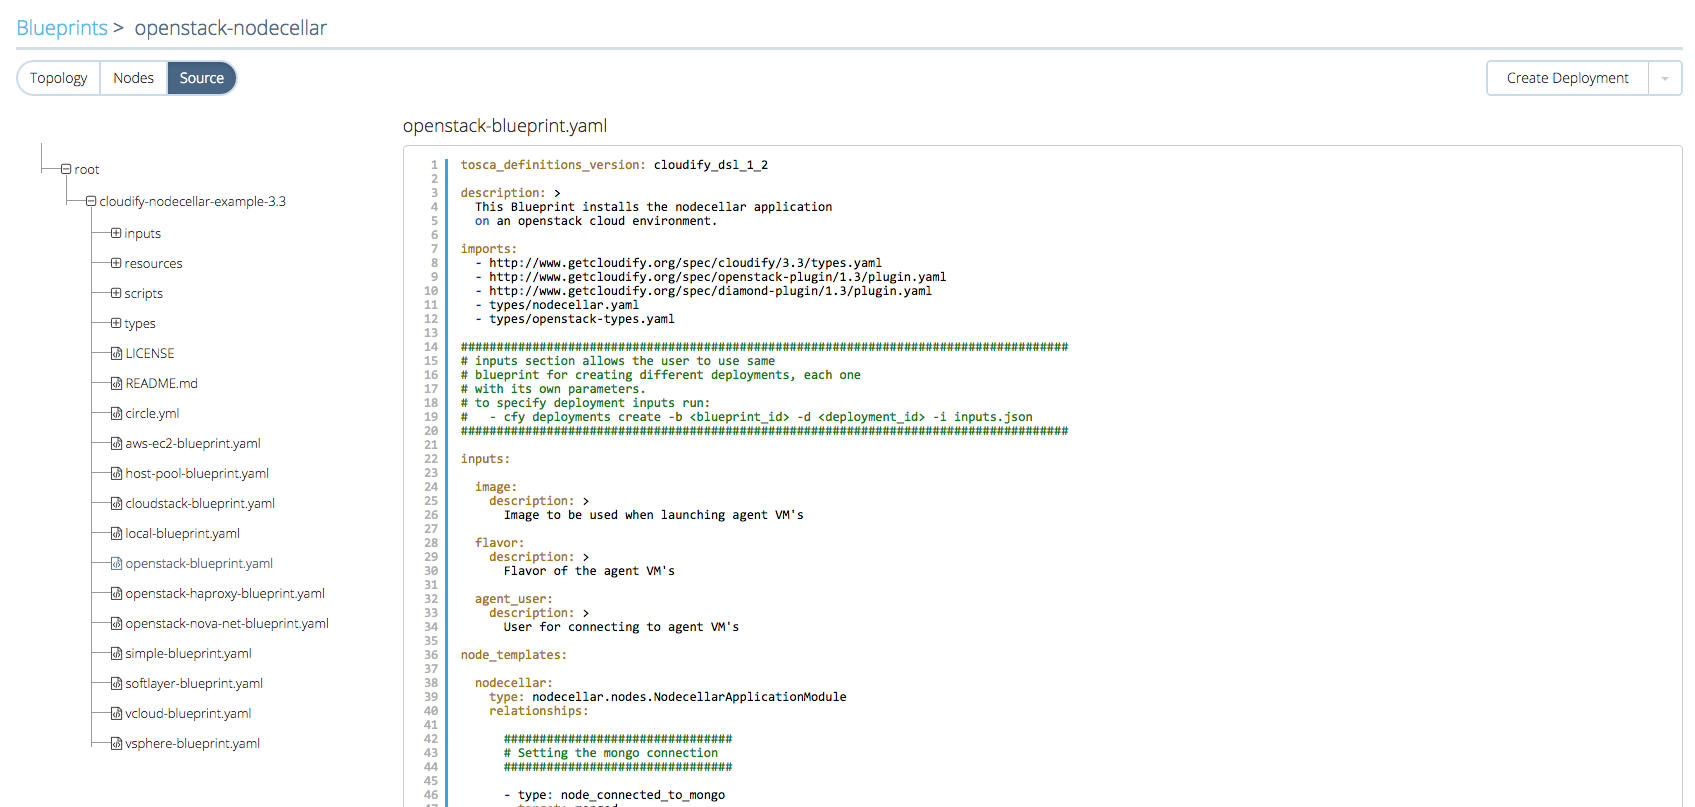Viewport: 1695px width, 807px height.
Task: Open the simple-blueprint.yaml file name
Action: pyautogui.click(x=189, y=654)
